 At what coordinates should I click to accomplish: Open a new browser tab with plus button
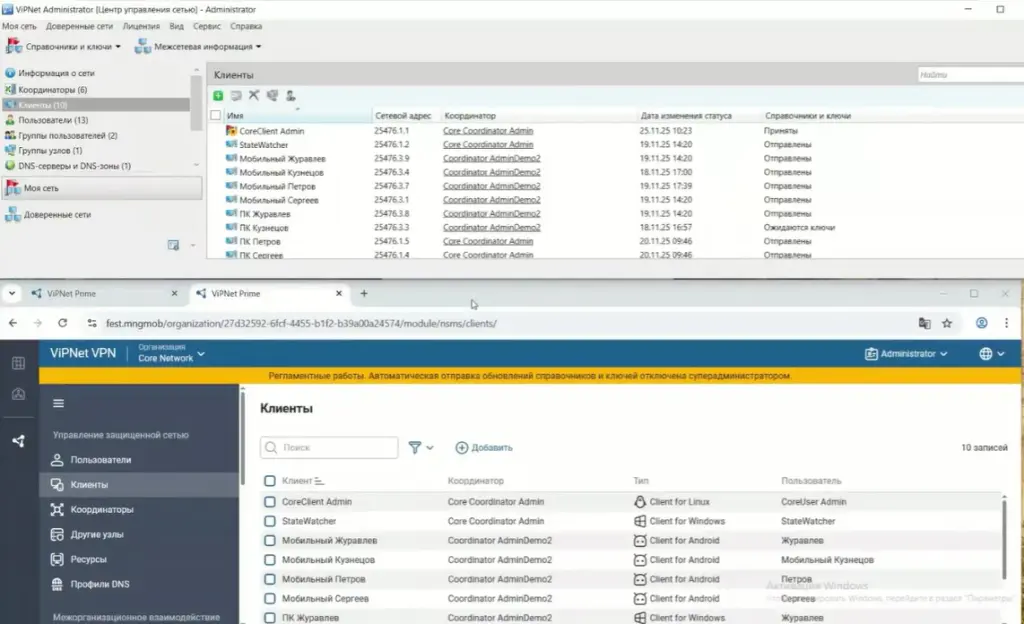click(364, 294)
